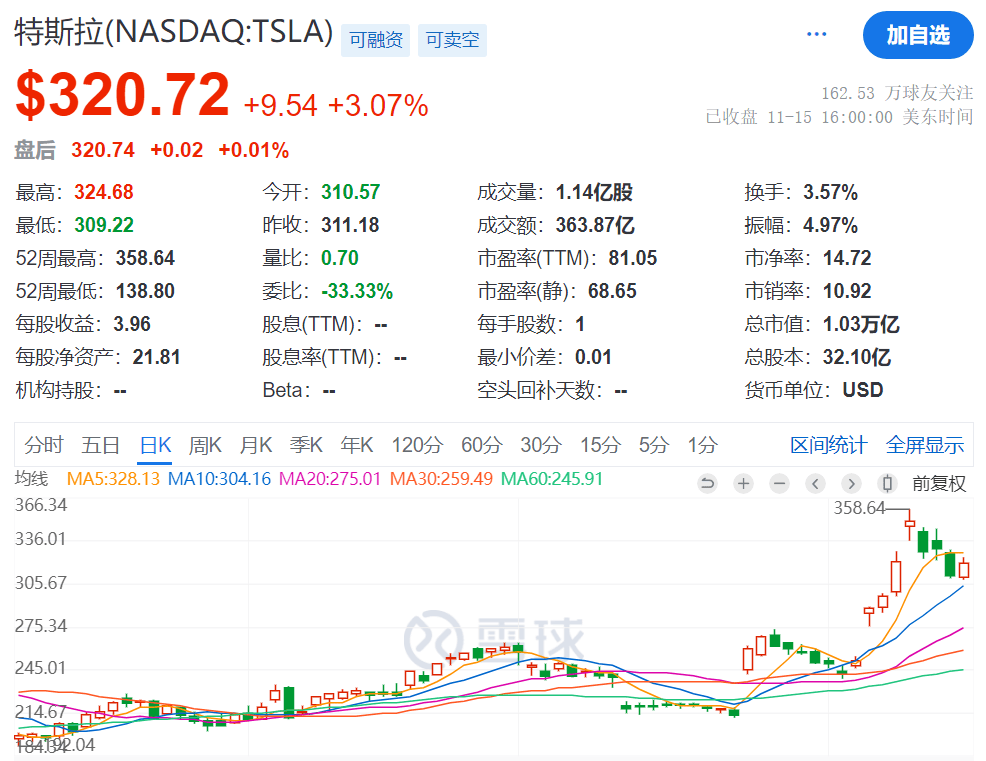This screenshot has height=761, width=986.
Task: Zoom in on chart using plus icon
Action: tap(744, 483)
